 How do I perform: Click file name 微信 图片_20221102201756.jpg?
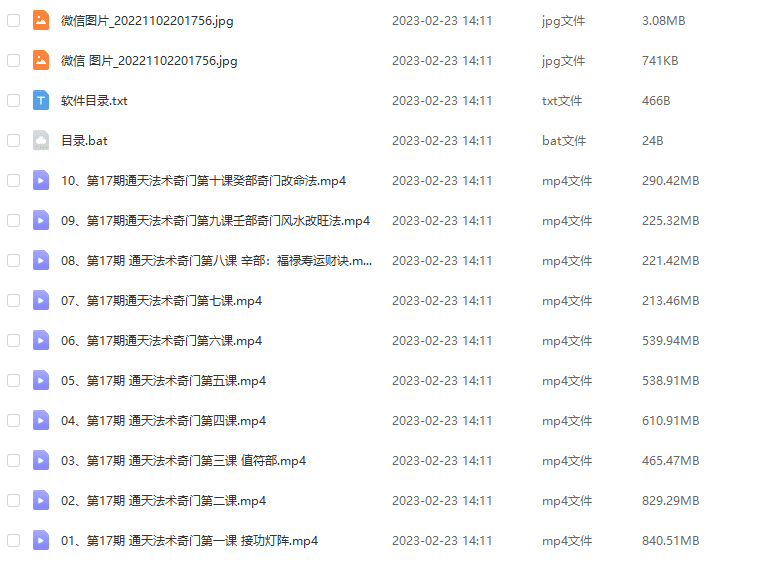click(149, 61)
